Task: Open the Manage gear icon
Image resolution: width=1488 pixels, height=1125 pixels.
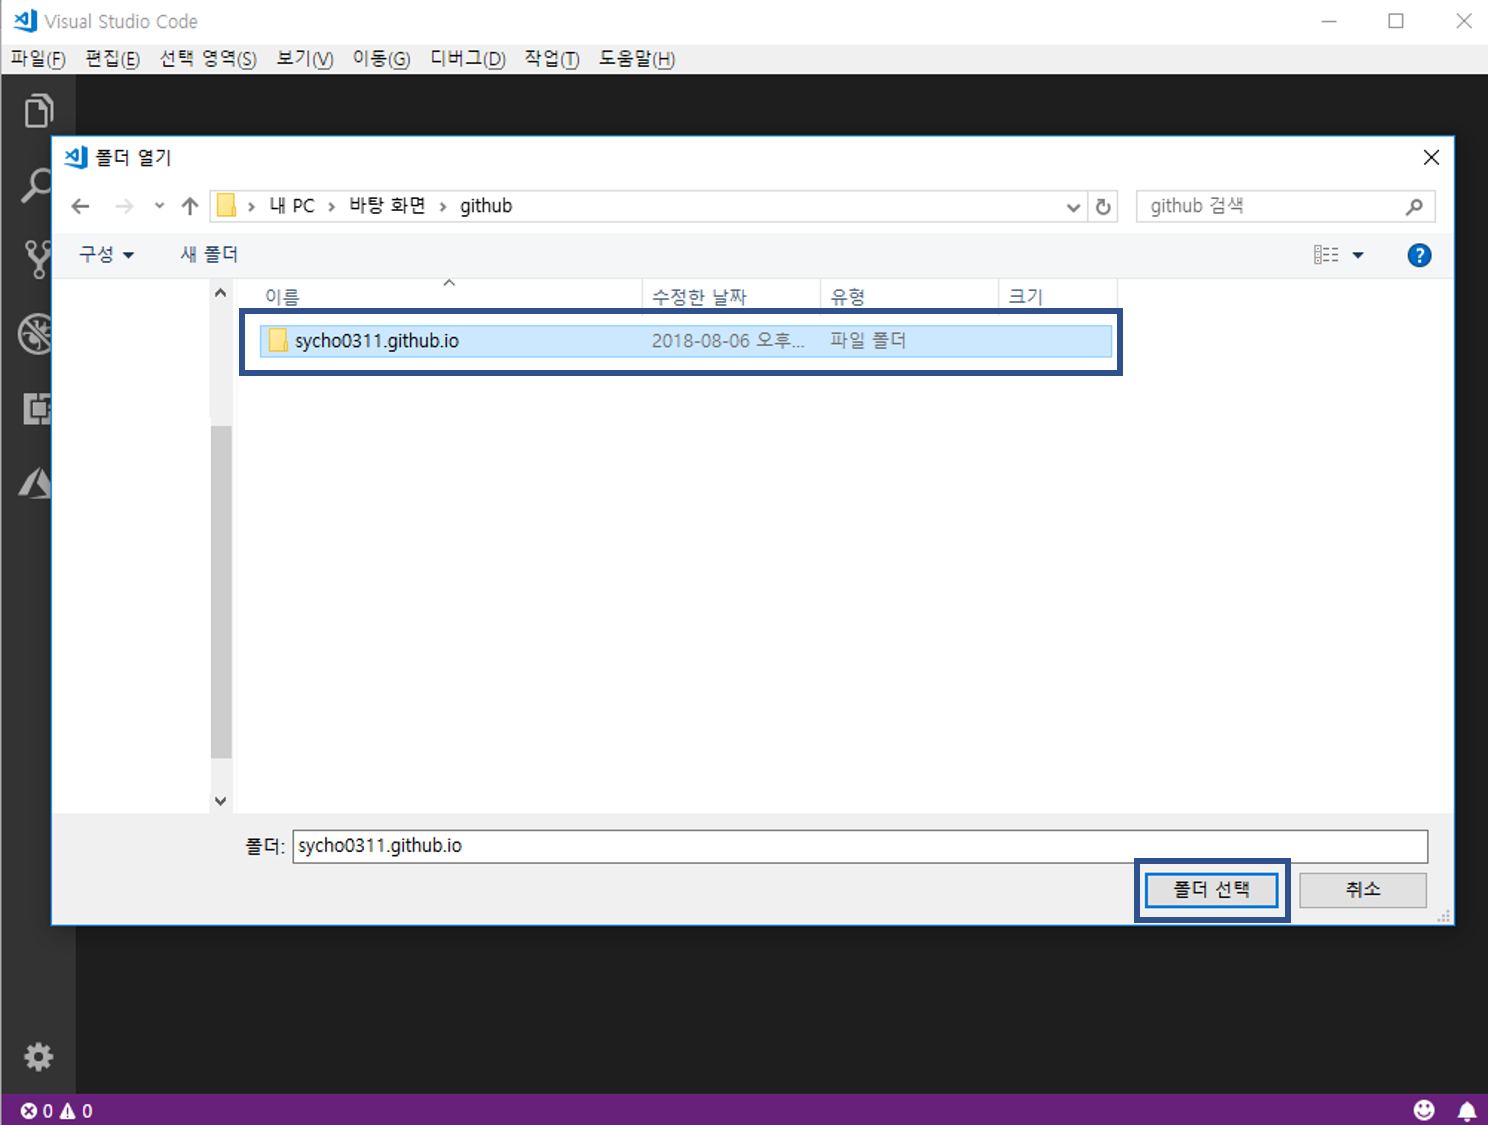Action: pos(38,1057)
